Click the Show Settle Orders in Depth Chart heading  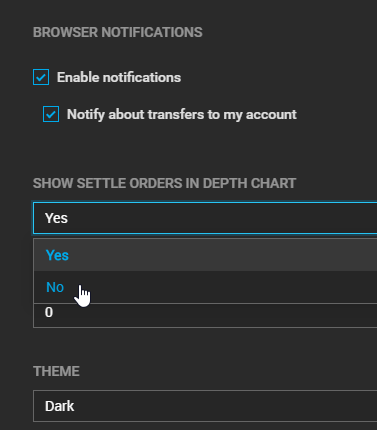point(164,183)
